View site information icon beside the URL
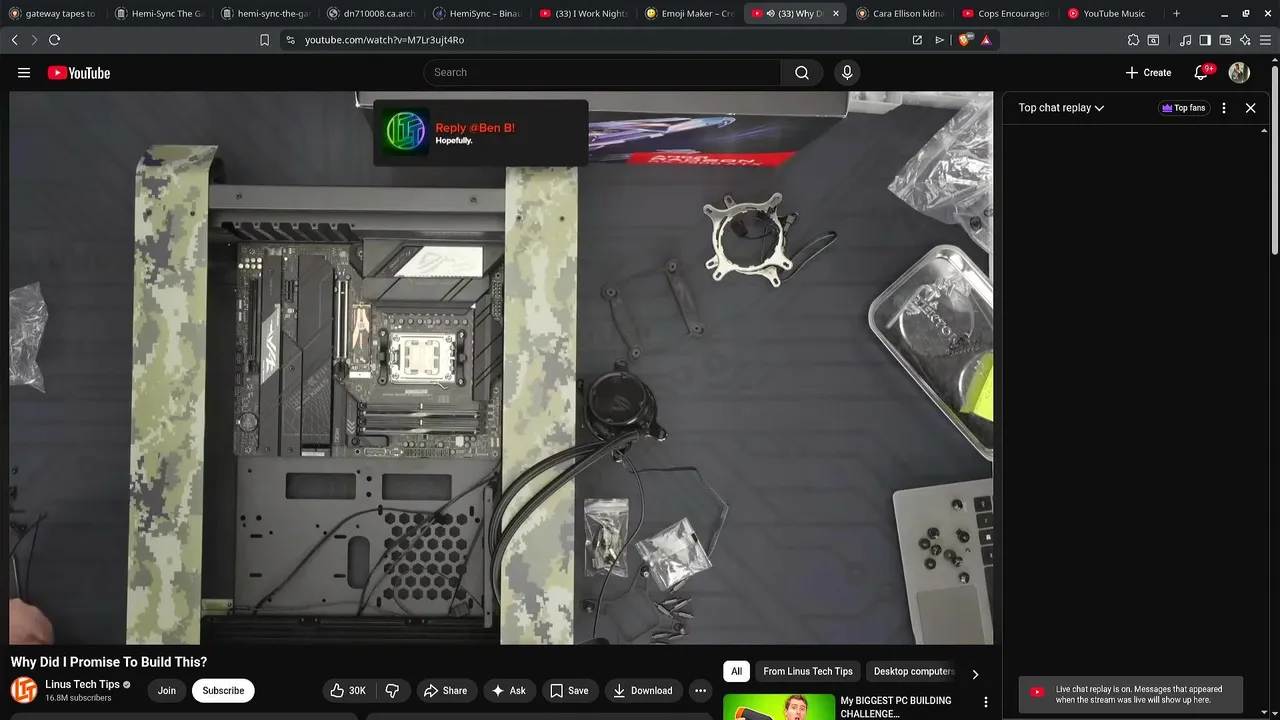 290,40
